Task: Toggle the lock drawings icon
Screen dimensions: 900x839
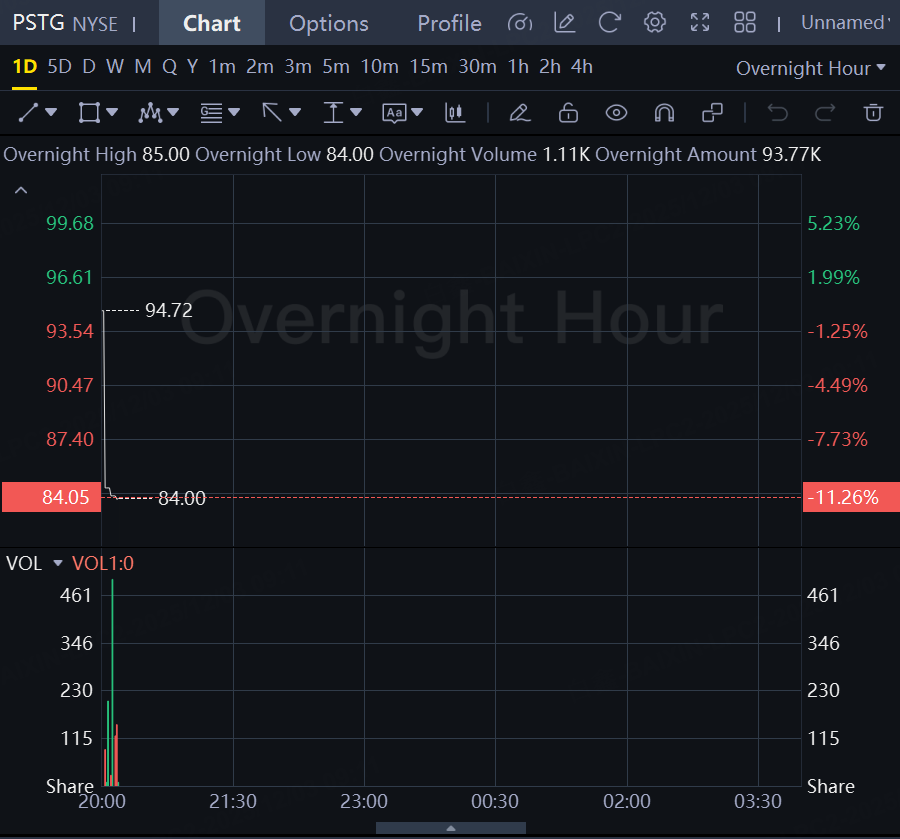Action: [568, 112]
